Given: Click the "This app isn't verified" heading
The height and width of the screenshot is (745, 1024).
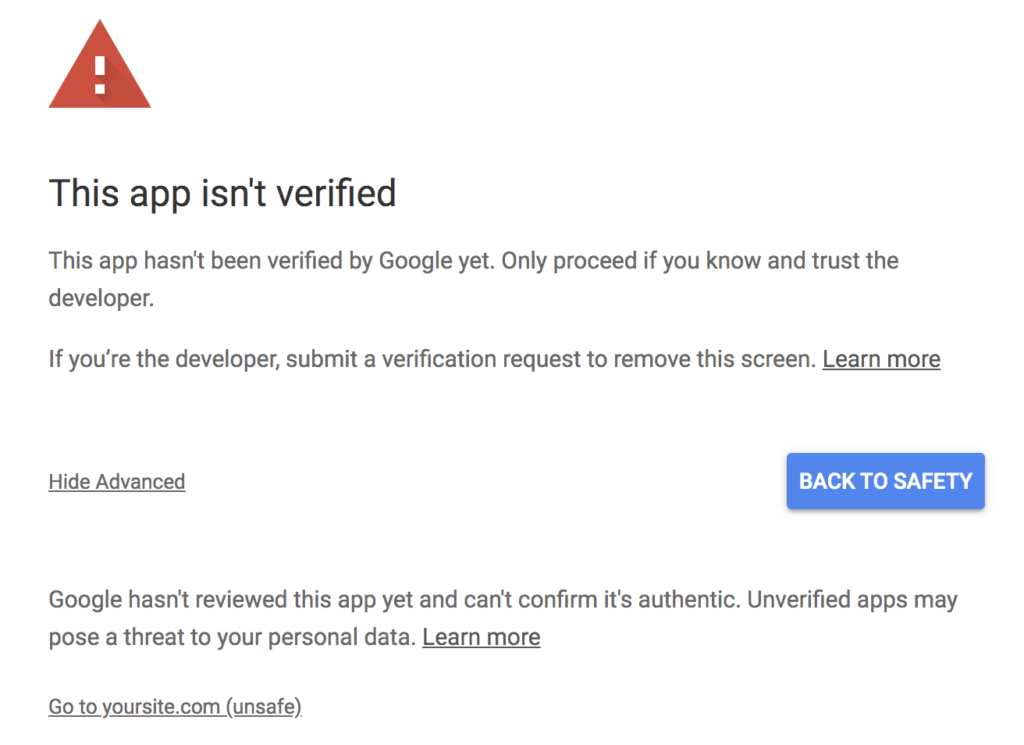Looking at the screenshot, I should click(x=222, y=193).
